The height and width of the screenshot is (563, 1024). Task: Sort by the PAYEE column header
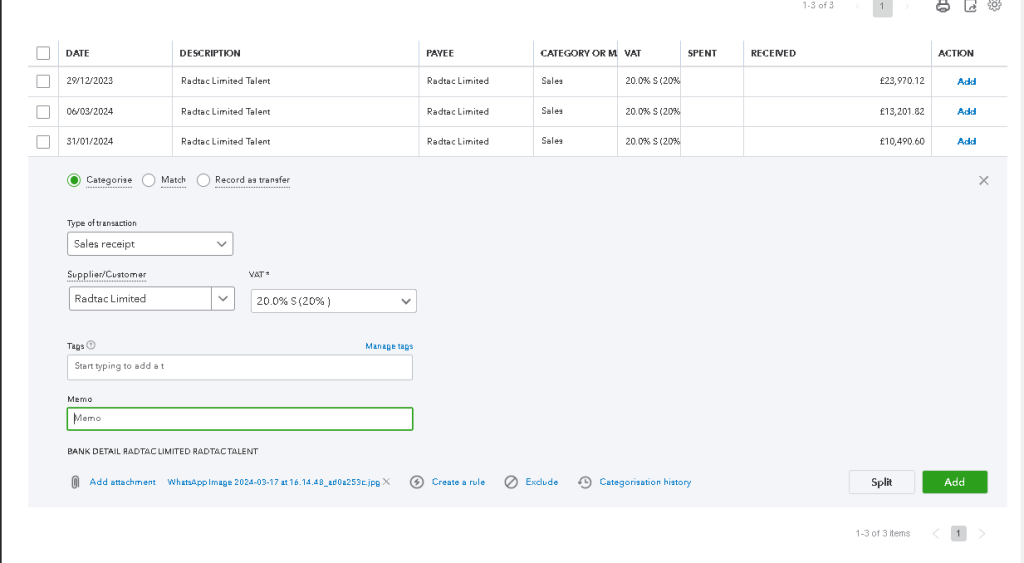[440, 54]
